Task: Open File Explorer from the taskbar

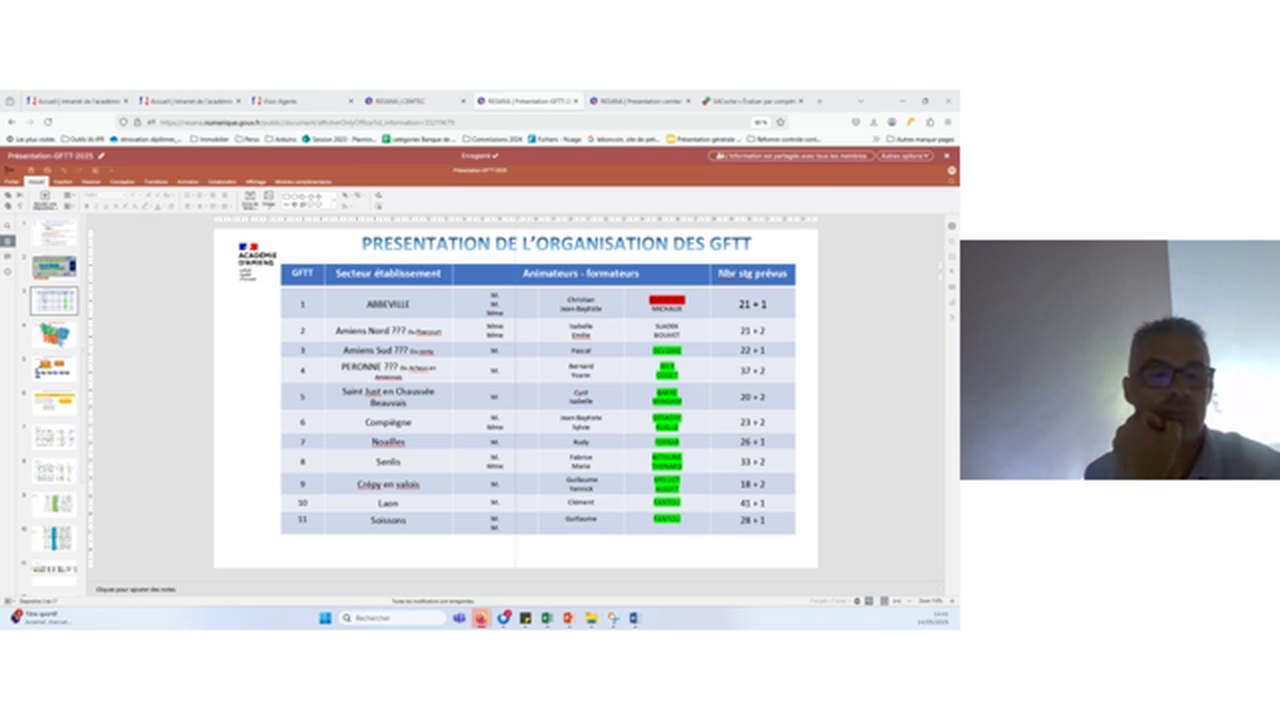Action: (x=590, y=618)
